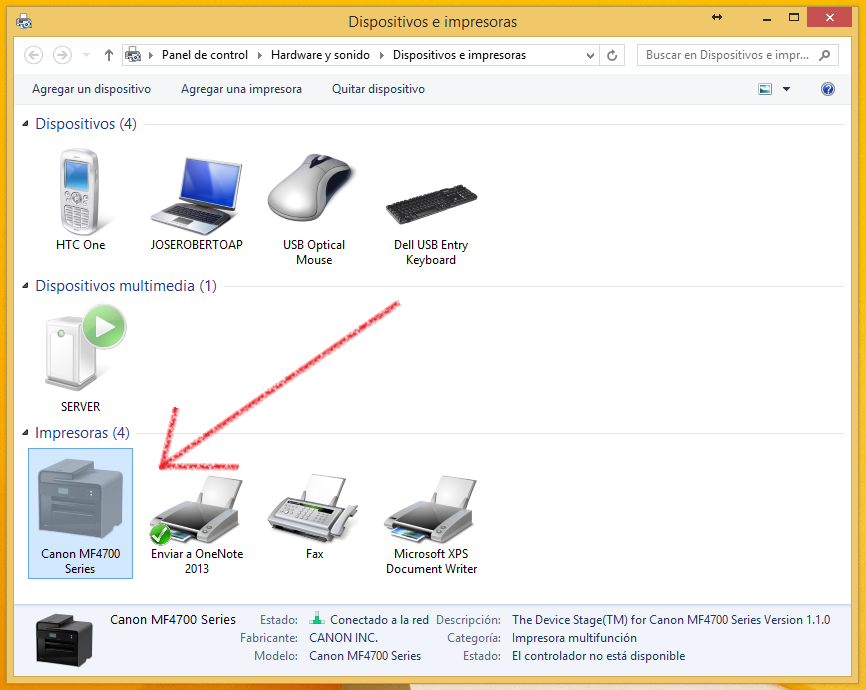Minimize the Dispositivos e impresoras window
The image size is (866, 690).
pos(767,18)
